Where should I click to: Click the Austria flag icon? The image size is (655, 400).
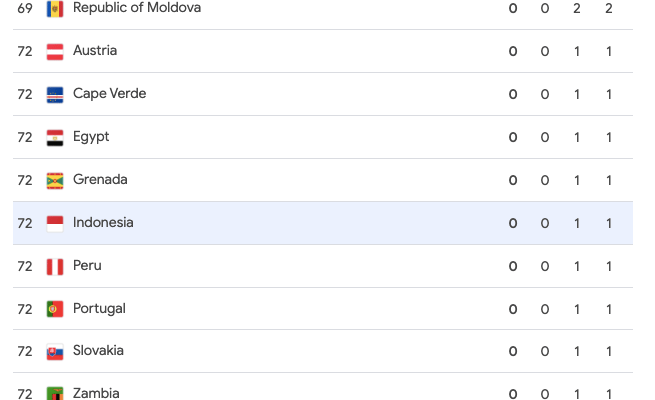[x=55, y=51]
